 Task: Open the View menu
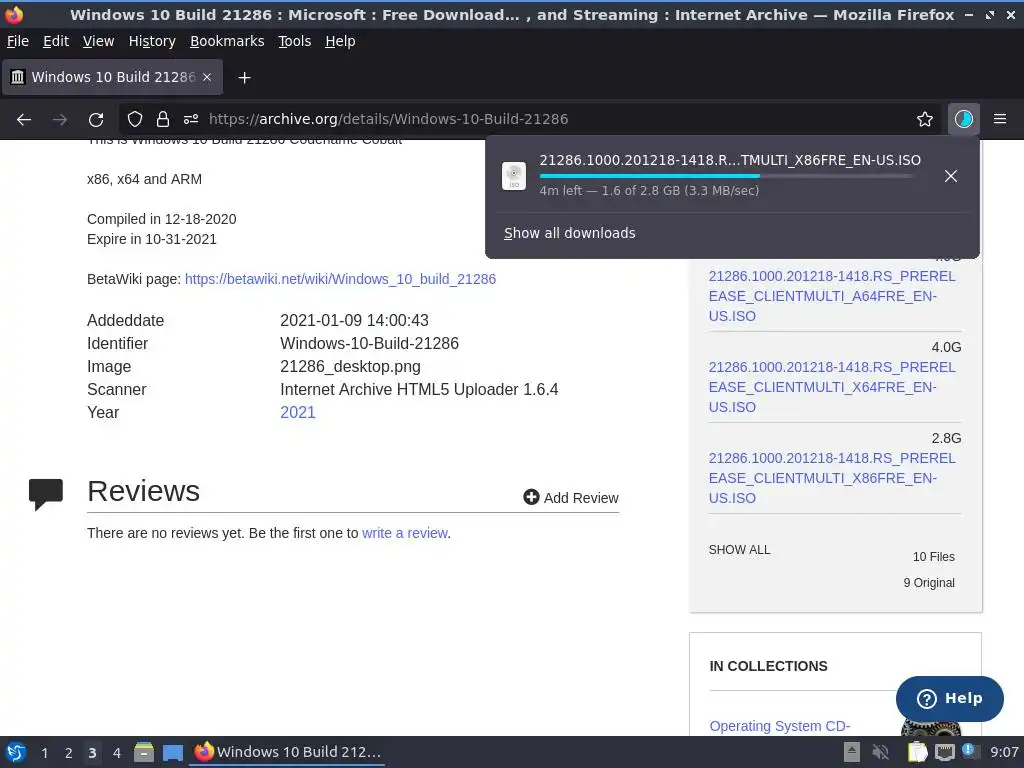pyautogui.click(x=99, y=41)
